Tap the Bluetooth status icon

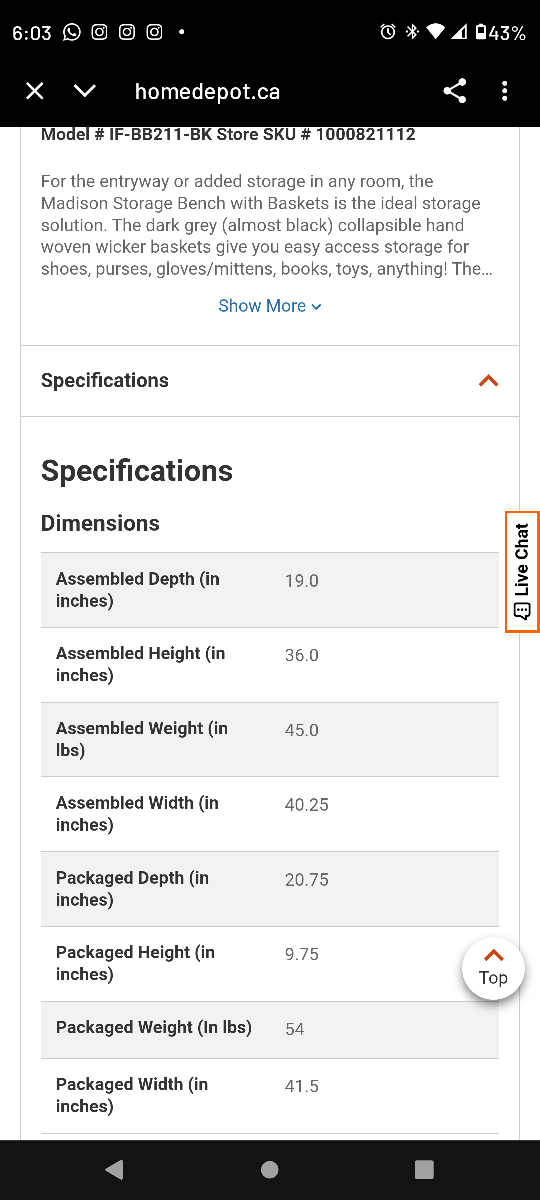pos(411,32)
